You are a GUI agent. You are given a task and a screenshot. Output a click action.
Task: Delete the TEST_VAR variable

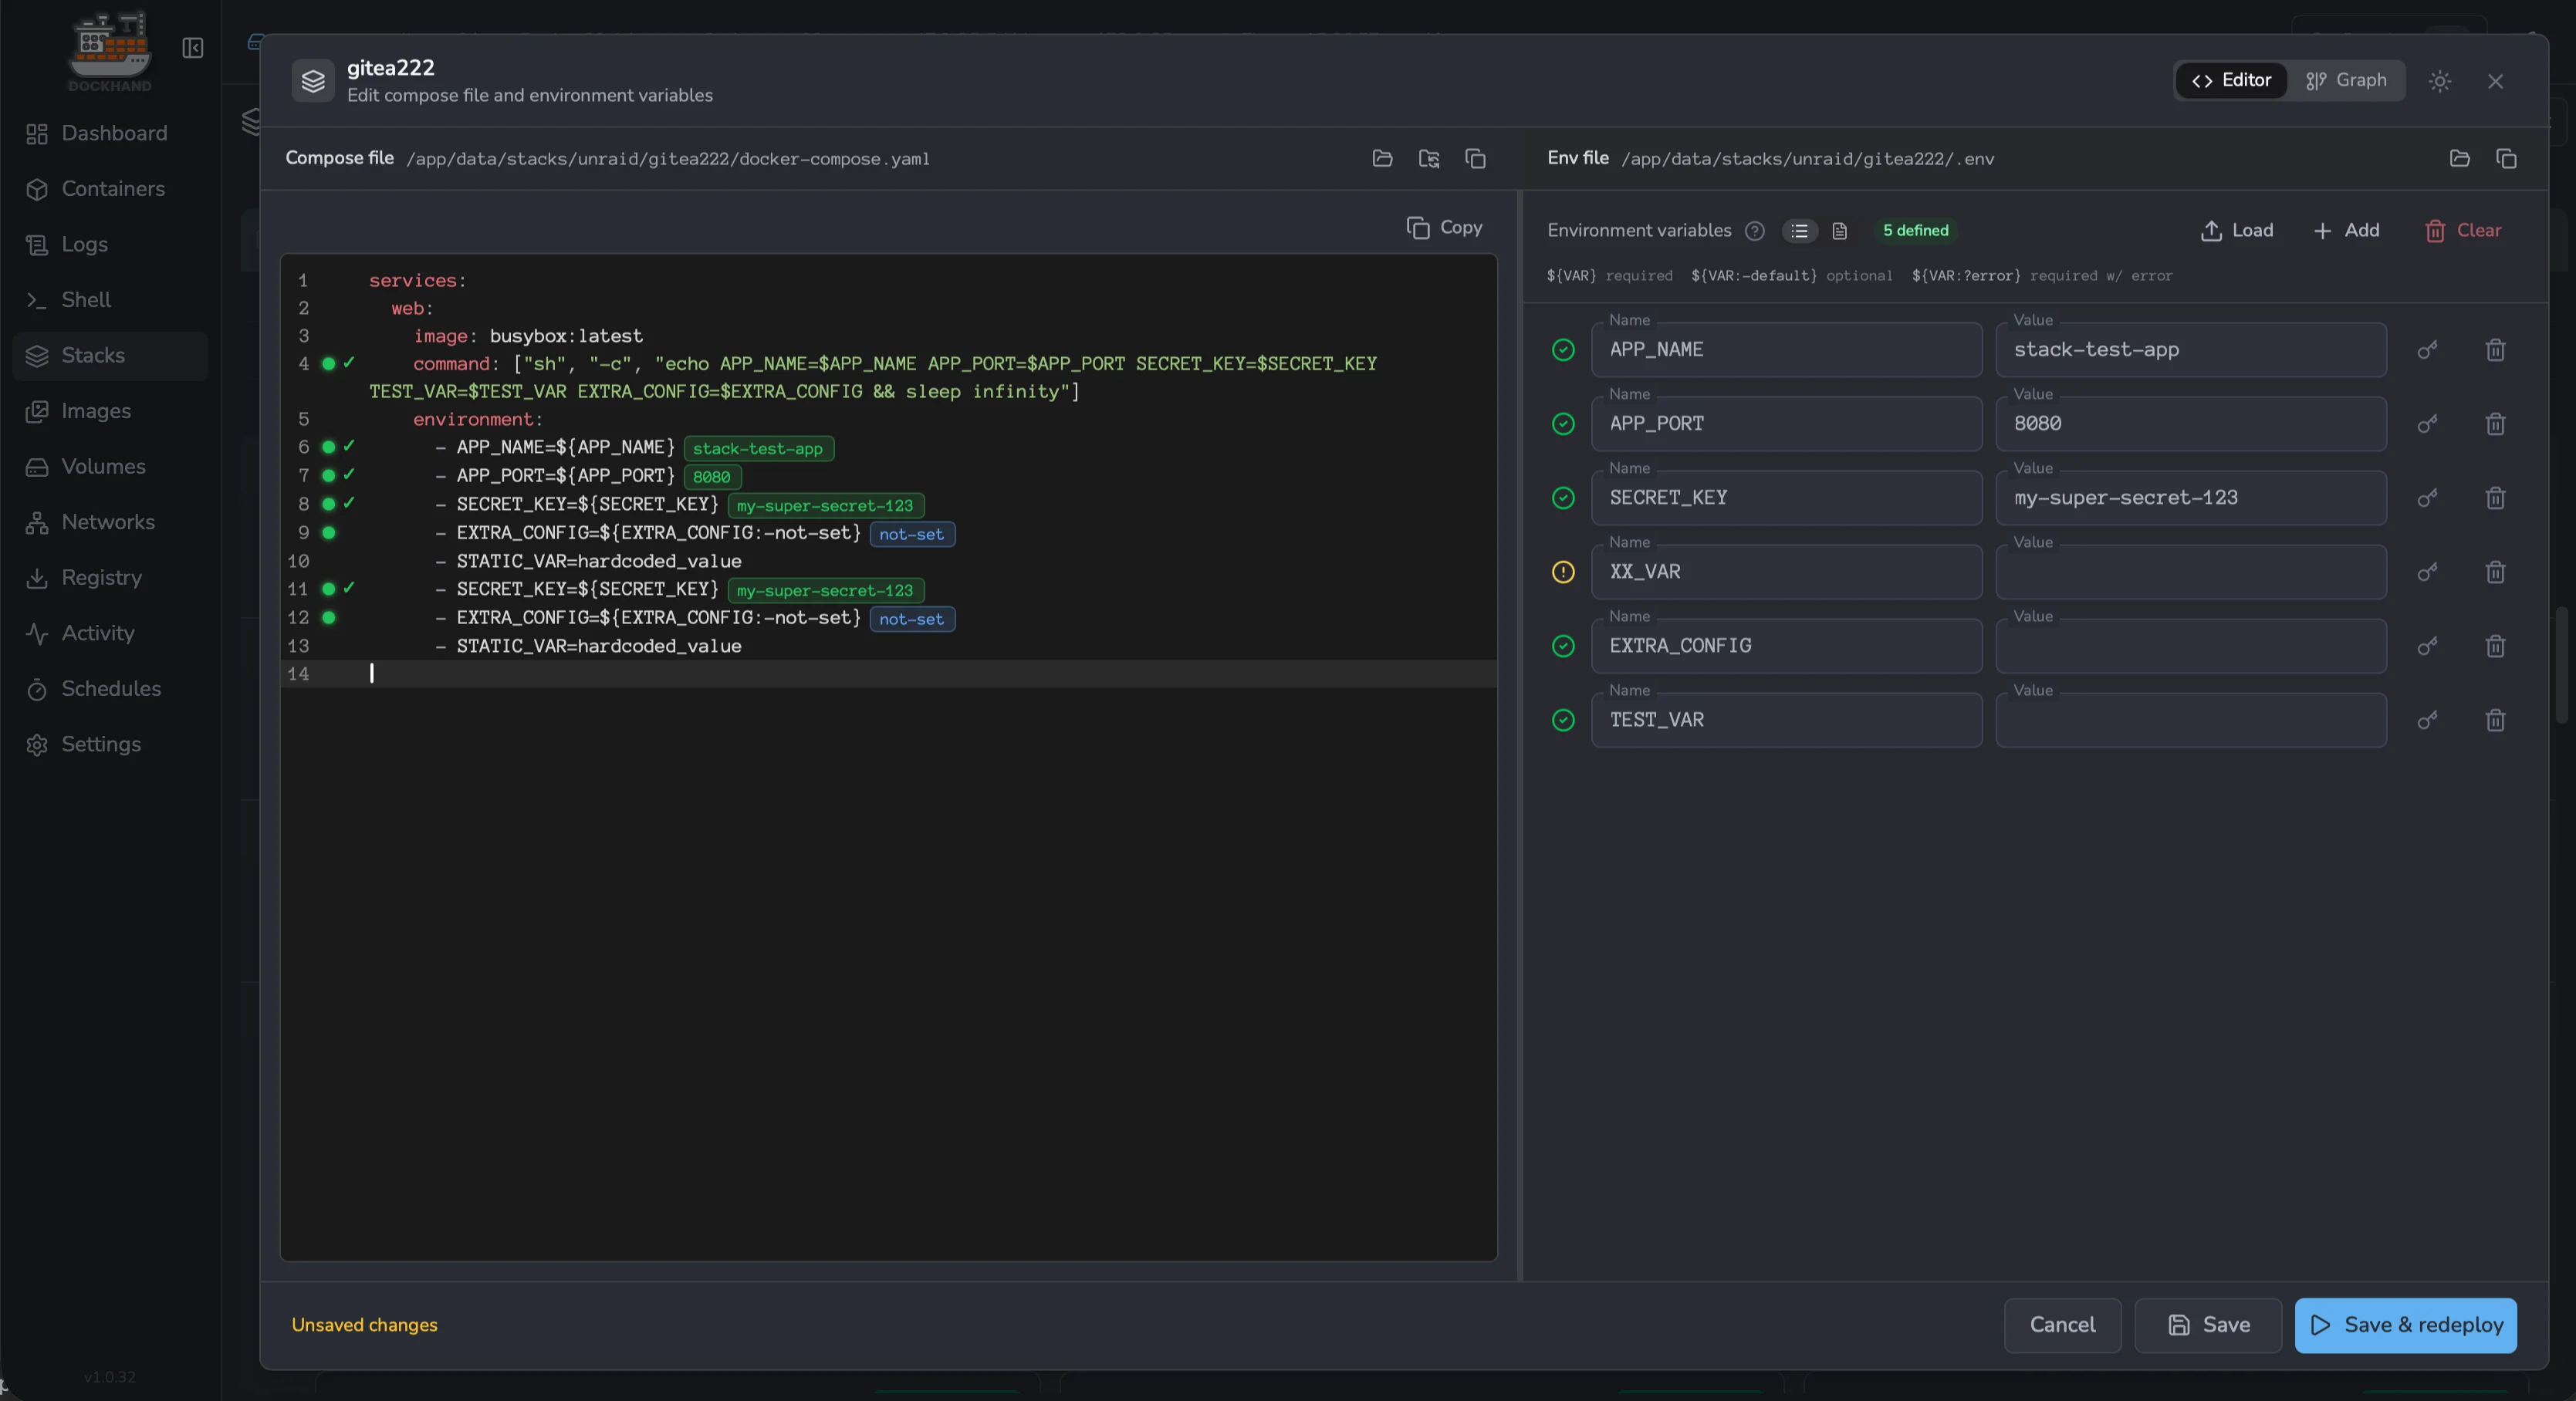click(x=2495, y=720)
